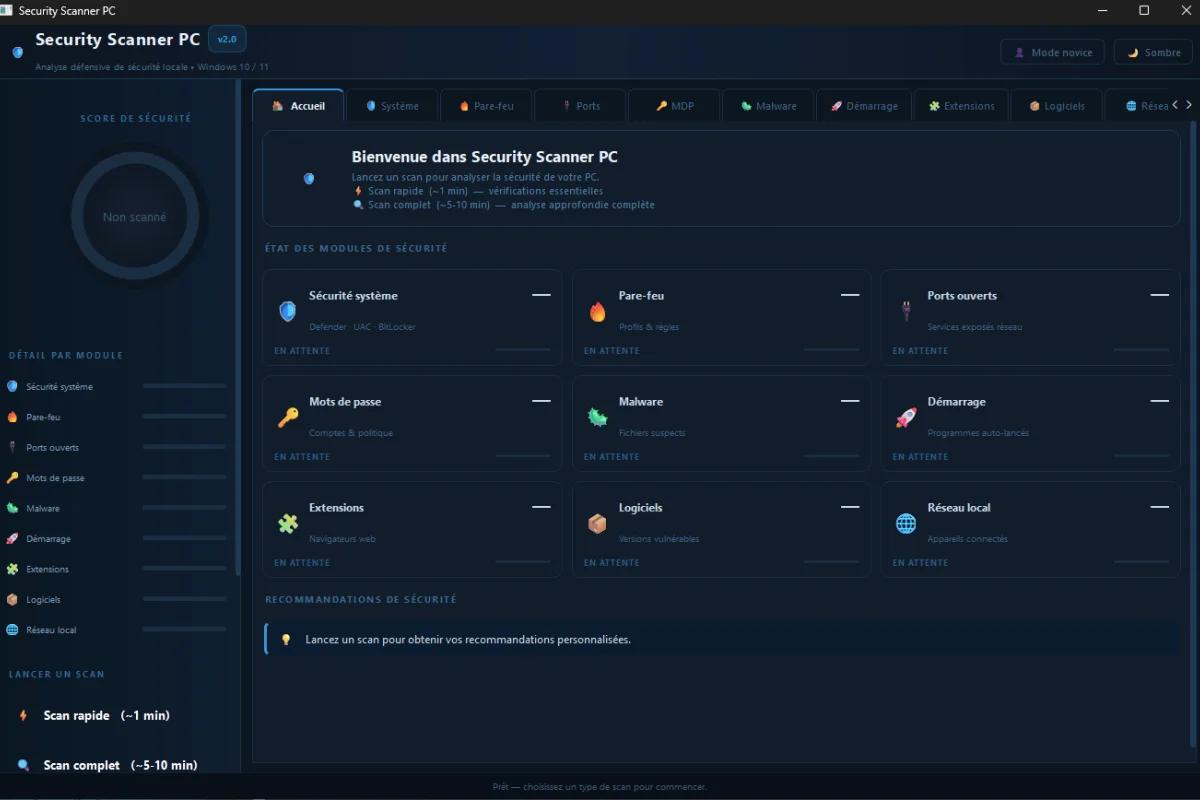Image resolution: width=1200 pixels, height=800 pixels.
Task: Select the Sécurité système shield icon in sidebar
Action: click(x=14, y=386)
